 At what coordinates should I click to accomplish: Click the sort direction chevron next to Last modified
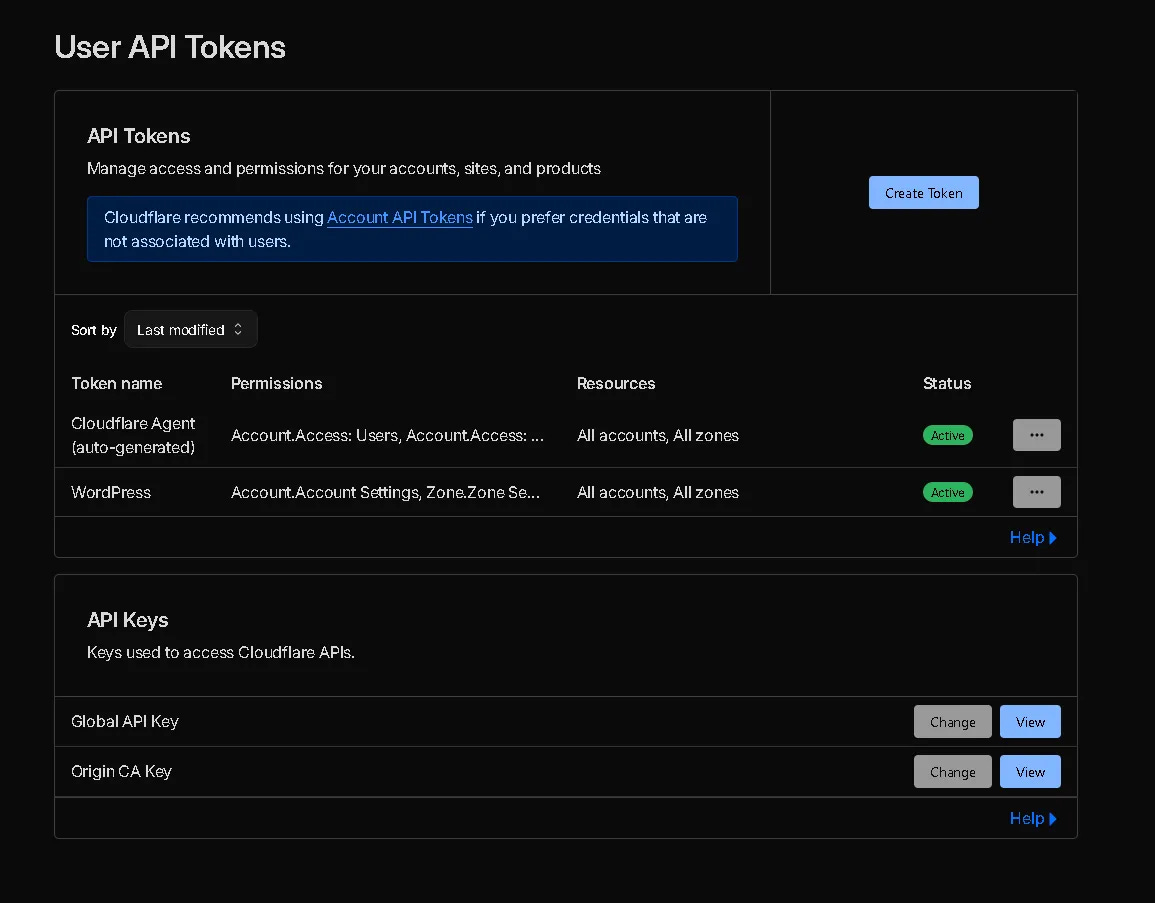point(238,329)
